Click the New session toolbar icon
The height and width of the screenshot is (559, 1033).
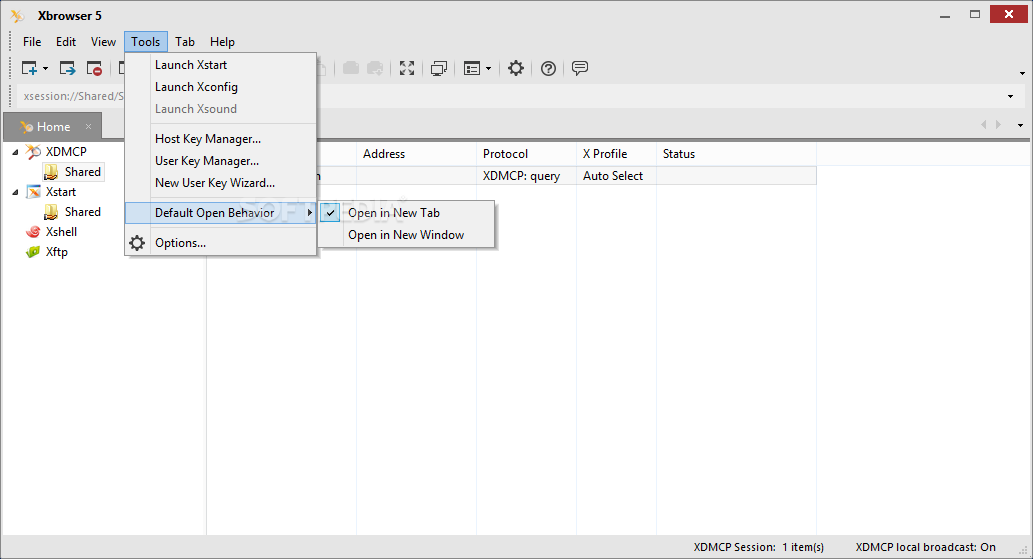[x=29, y=68]
